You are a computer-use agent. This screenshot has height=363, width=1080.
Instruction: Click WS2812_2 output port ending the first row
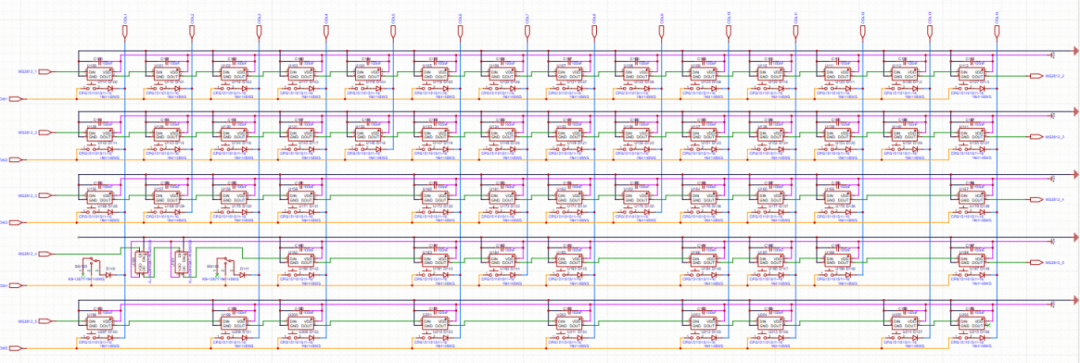tap(1036, 76)
